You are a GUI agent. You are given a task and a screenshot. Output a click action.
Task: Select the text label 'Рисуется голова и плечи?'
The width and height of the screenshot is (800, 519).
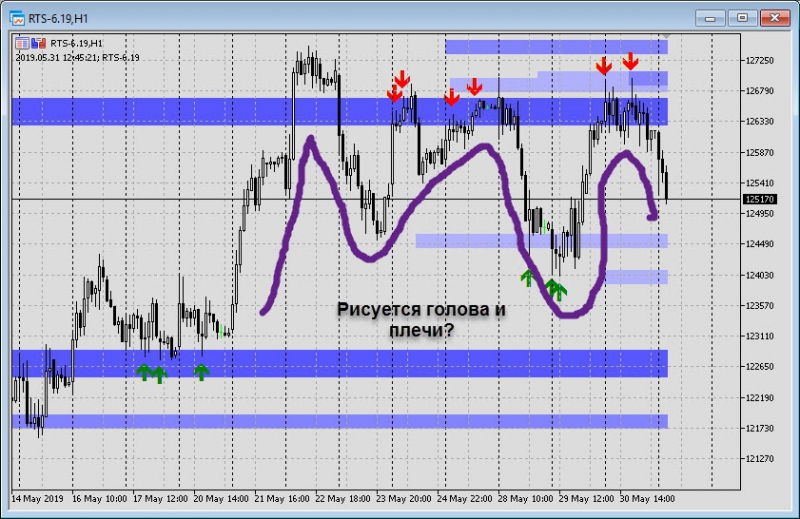click(421, 319)
